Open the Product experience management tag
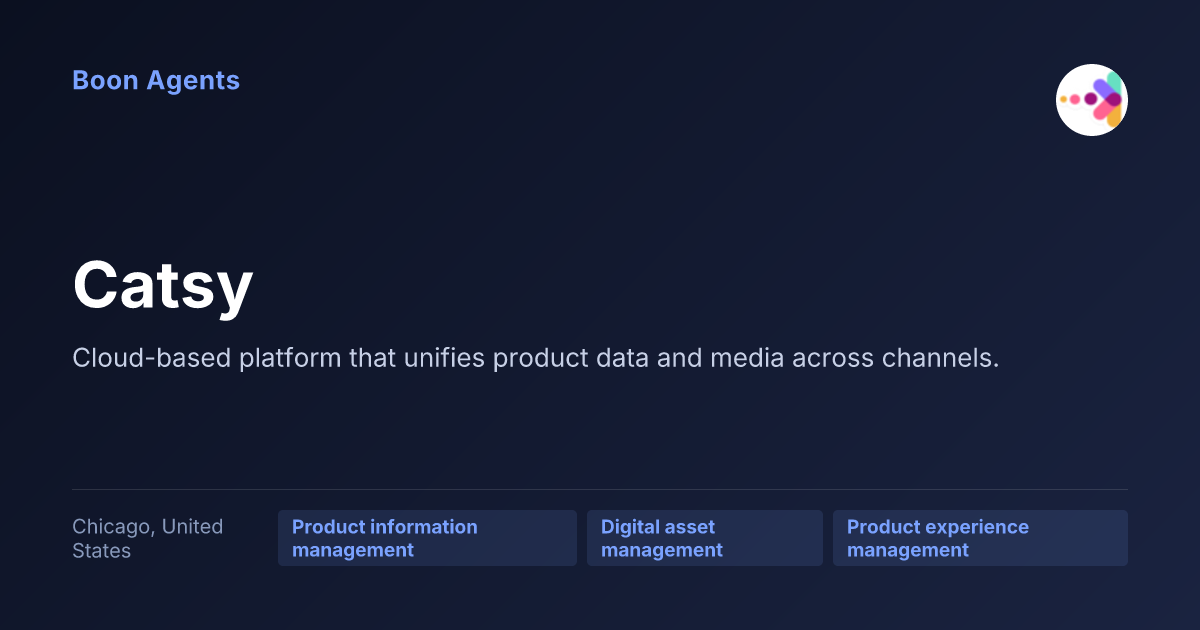 (x=980, y=538)
